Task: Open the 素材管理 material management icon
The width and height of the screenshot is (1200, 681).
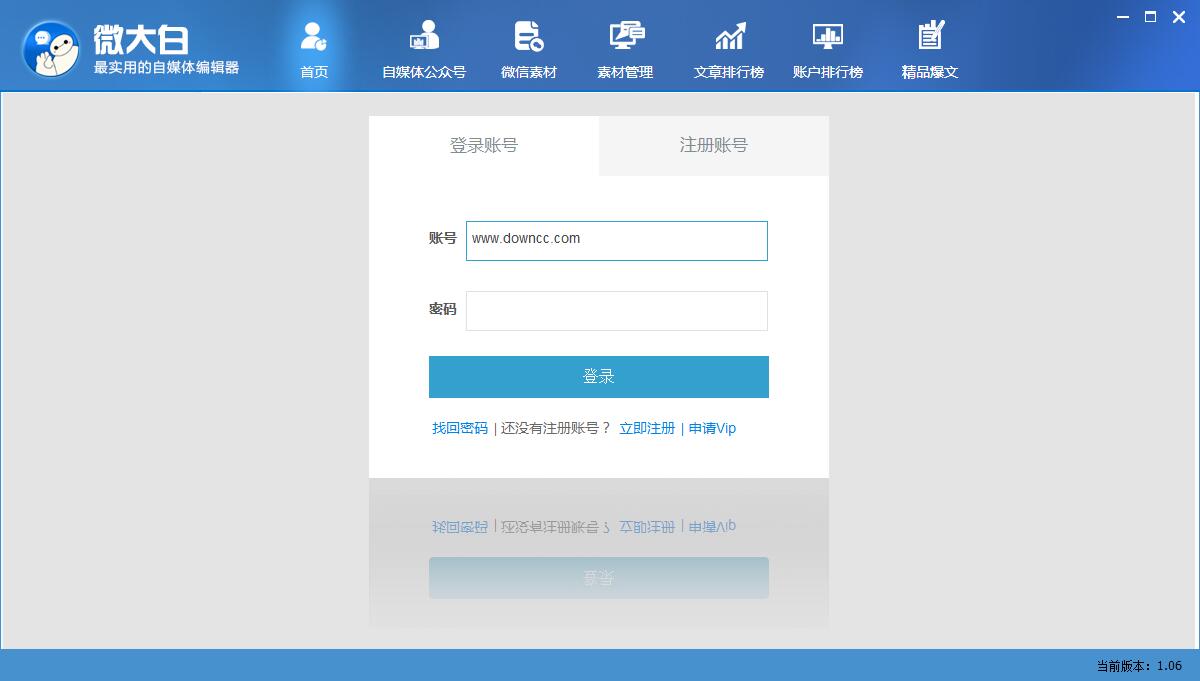Action: pyautogui.click(x=627, y=45)
